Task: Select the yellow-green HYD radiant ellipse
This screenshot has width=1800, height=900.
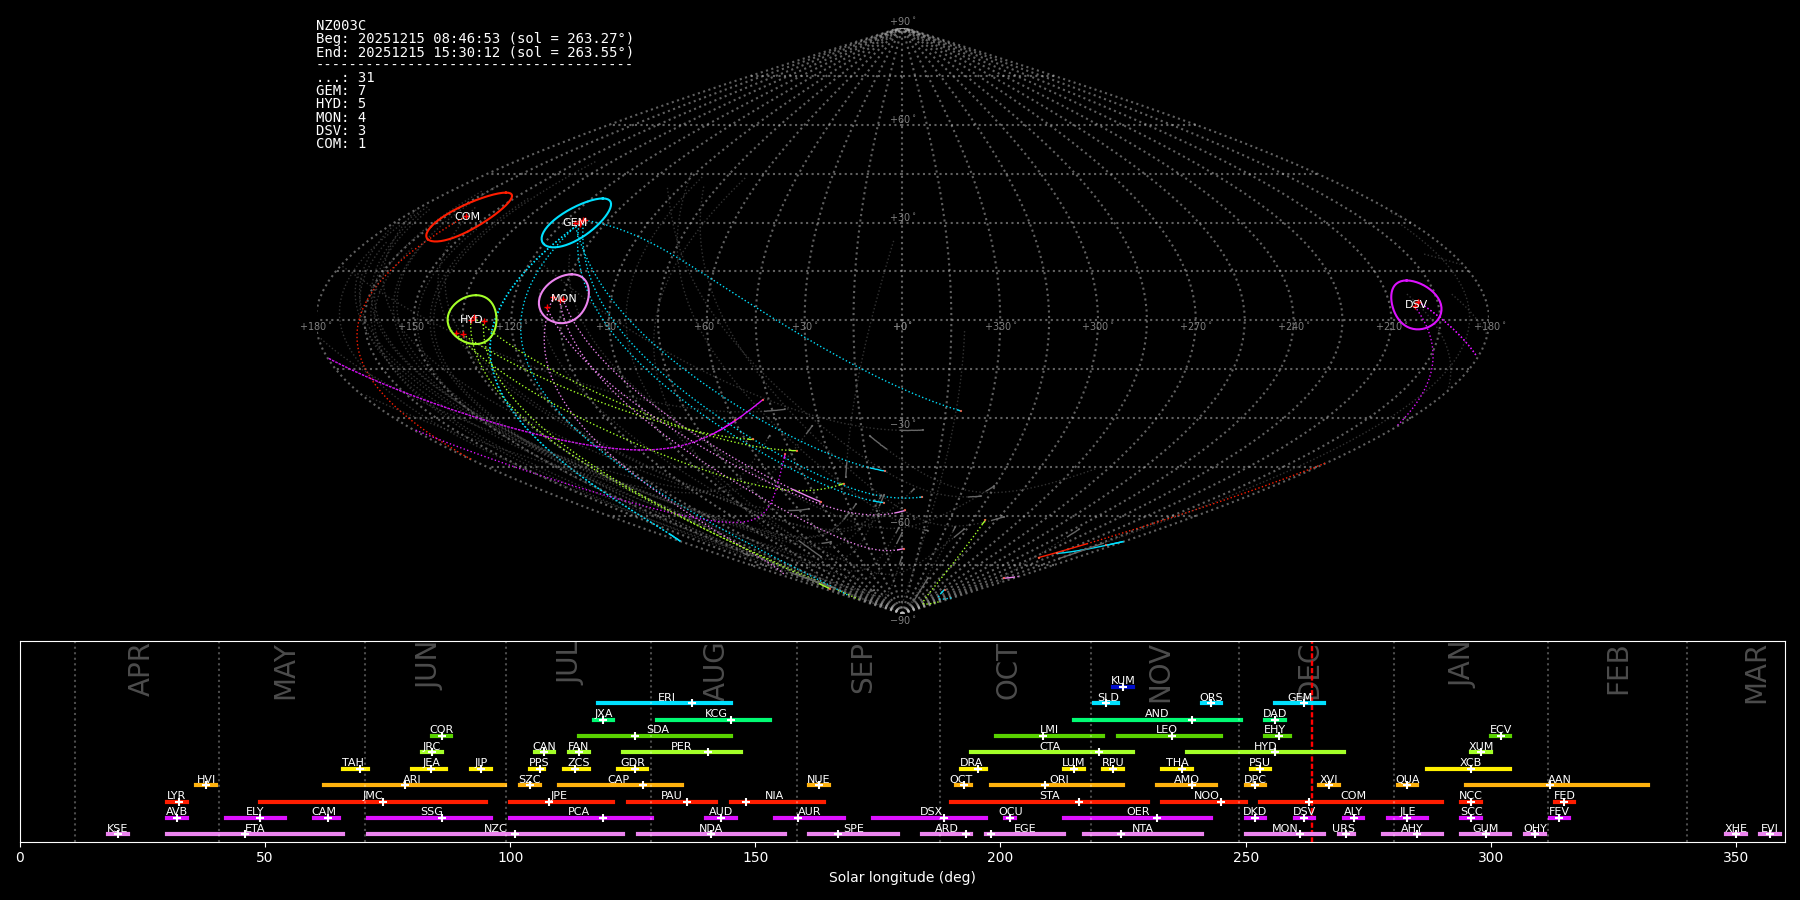Action: pos(471,320)
